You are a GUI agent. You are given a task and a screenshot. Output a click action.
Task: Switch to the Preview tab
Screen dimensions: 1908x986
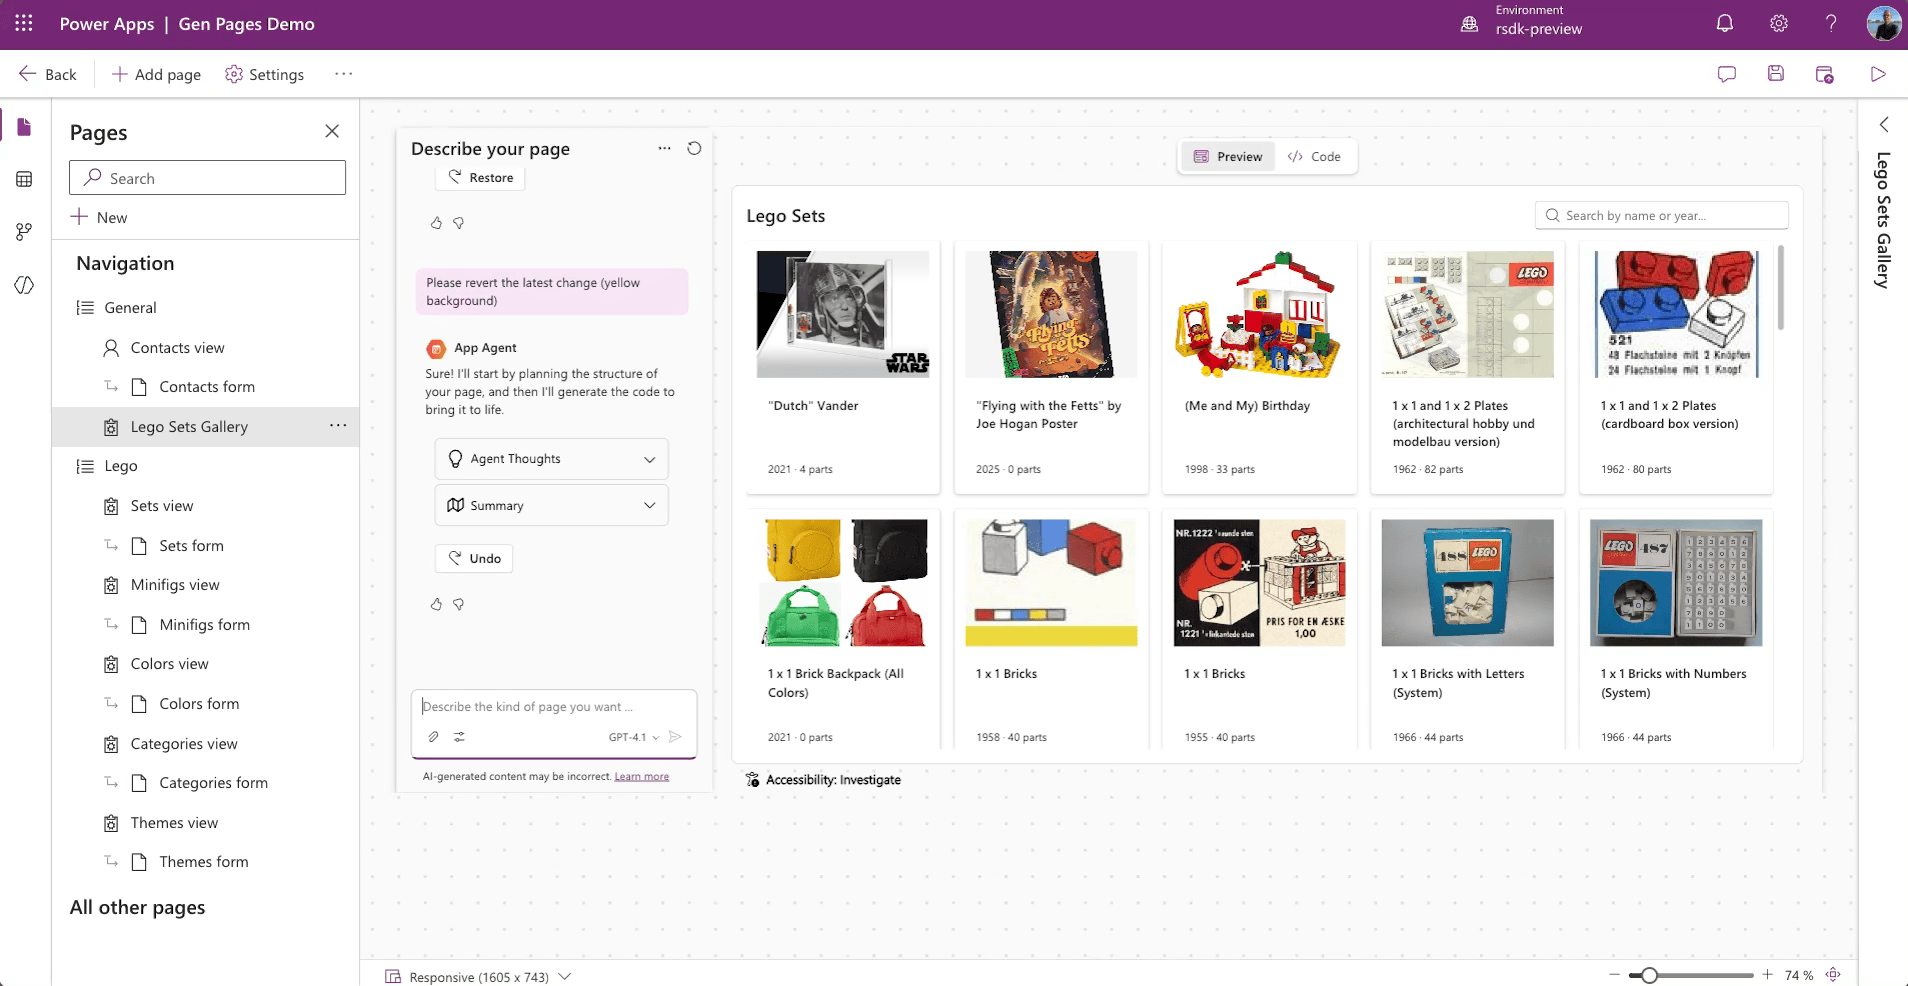(1228, 156)
